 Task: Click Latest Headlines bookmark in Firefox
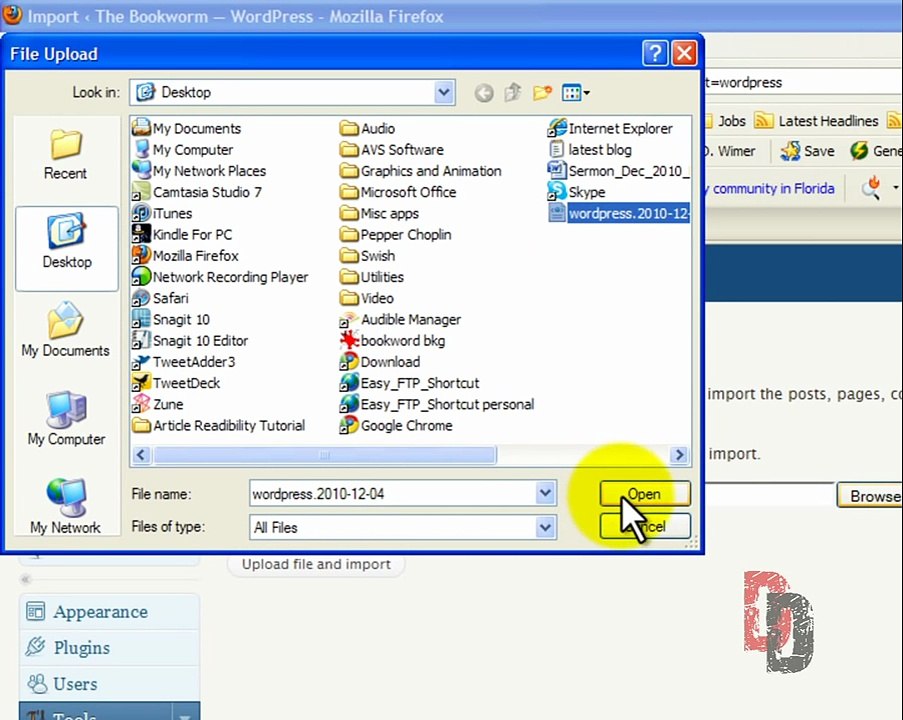pos(816,121)
